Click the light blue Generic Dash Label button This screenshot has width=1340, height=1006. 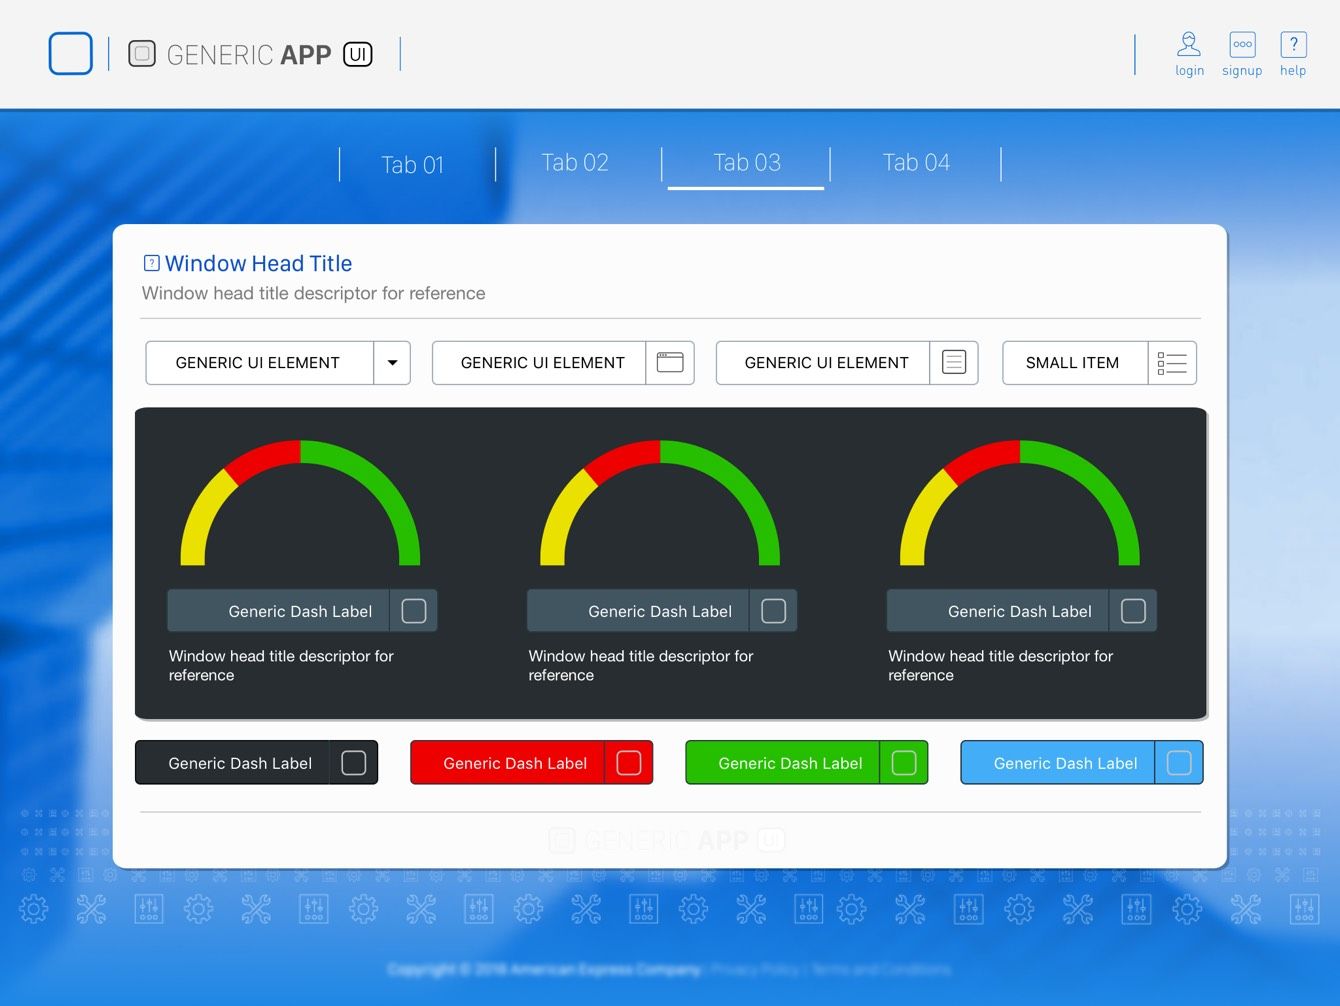point(1081,763)
